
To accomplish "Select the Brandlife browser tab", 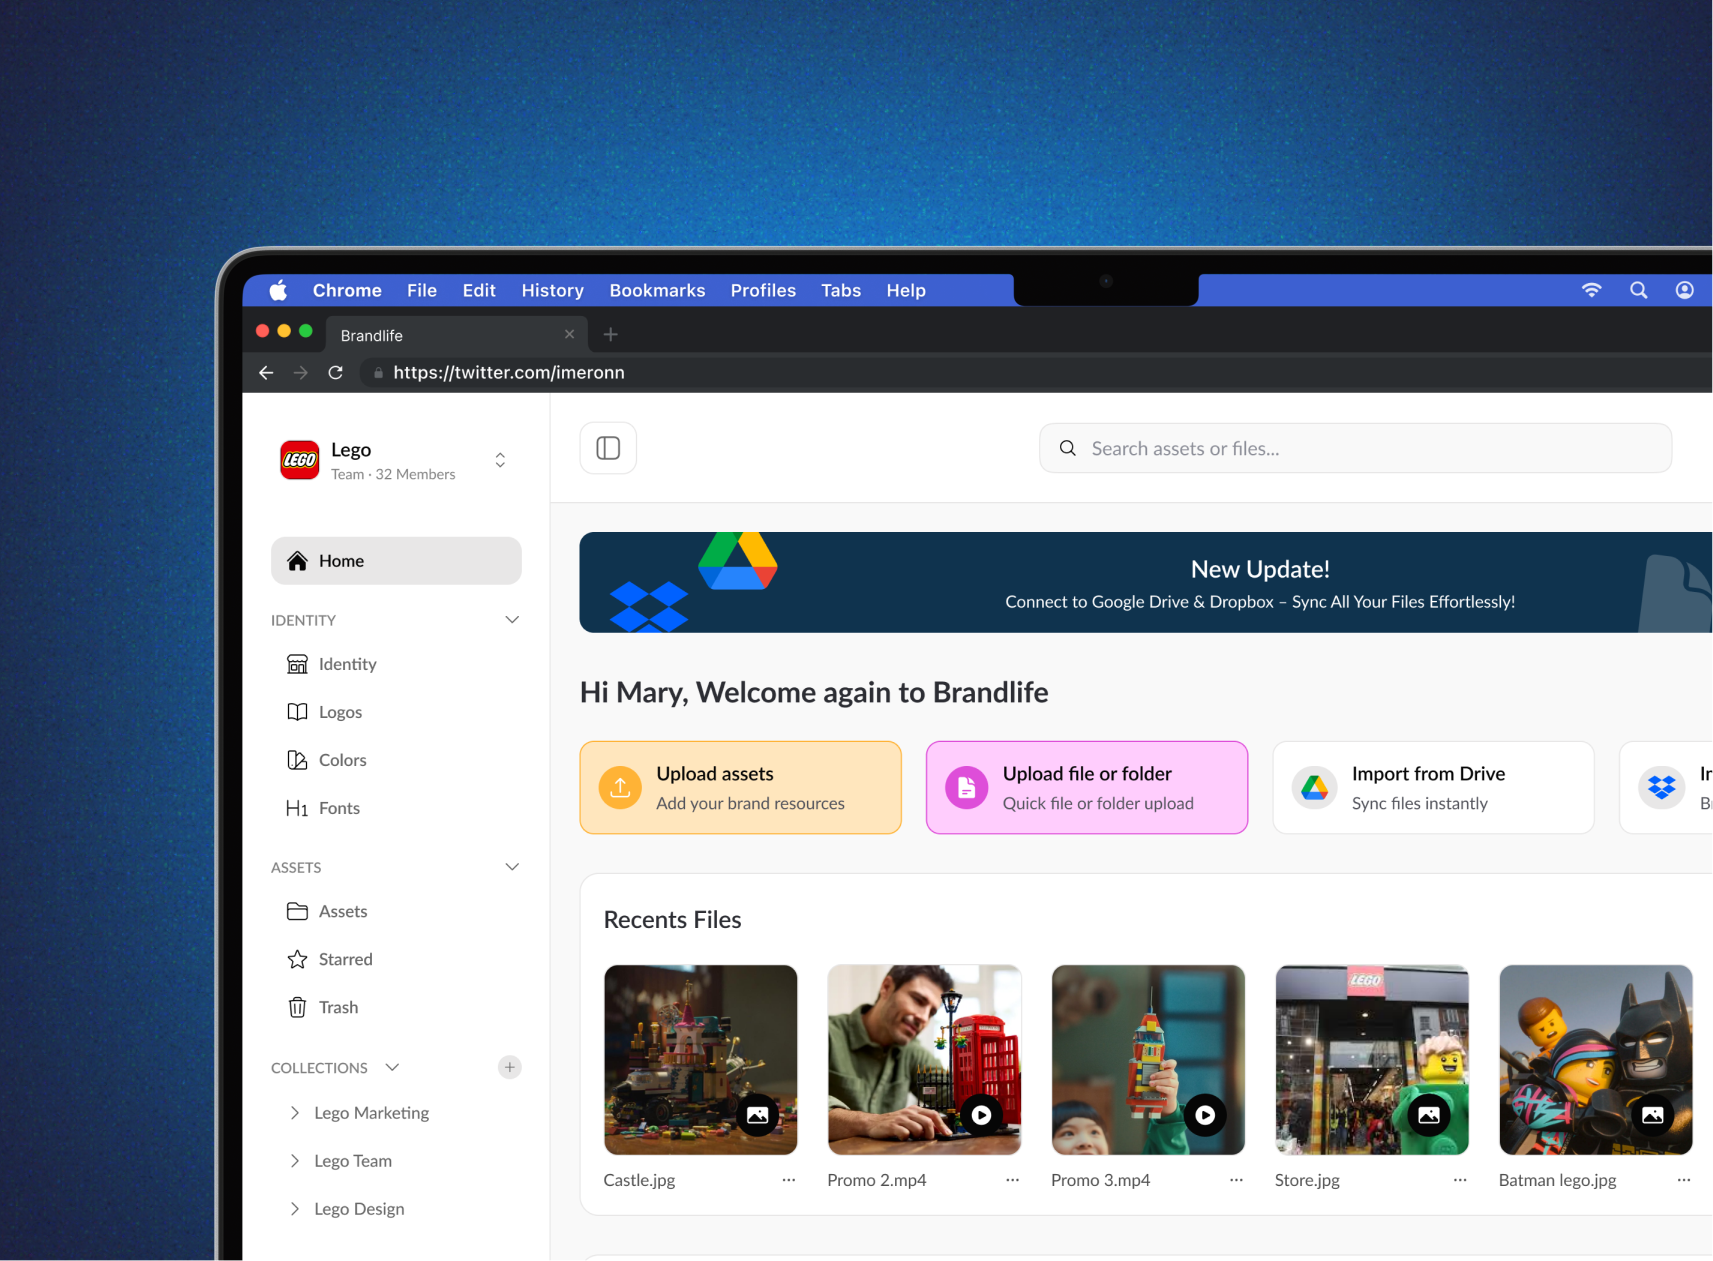I will point(450,335).
